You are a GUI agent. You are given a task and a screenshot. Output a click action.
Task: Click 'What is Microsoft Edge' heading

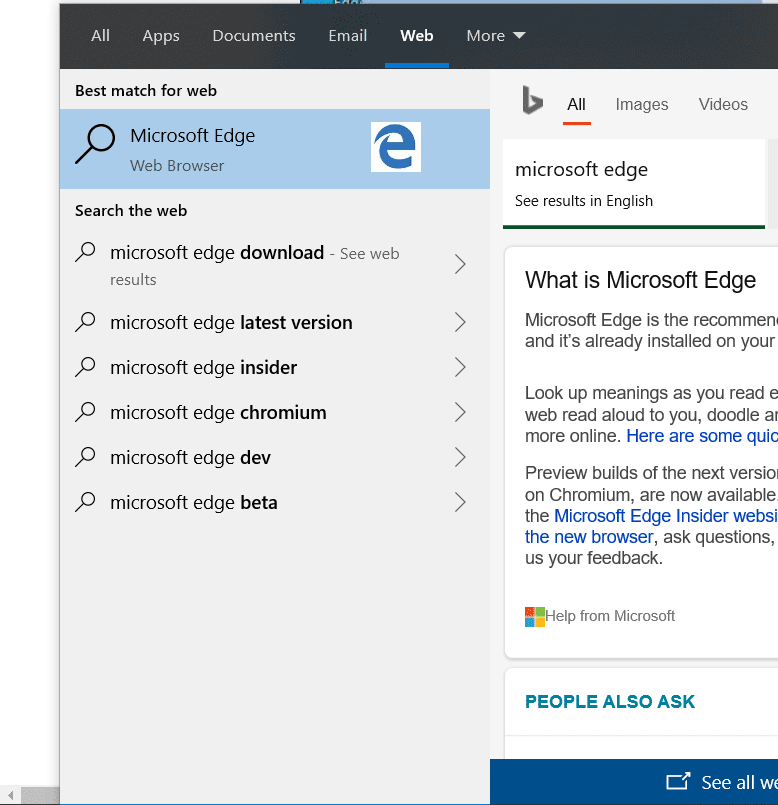point(640,280)
